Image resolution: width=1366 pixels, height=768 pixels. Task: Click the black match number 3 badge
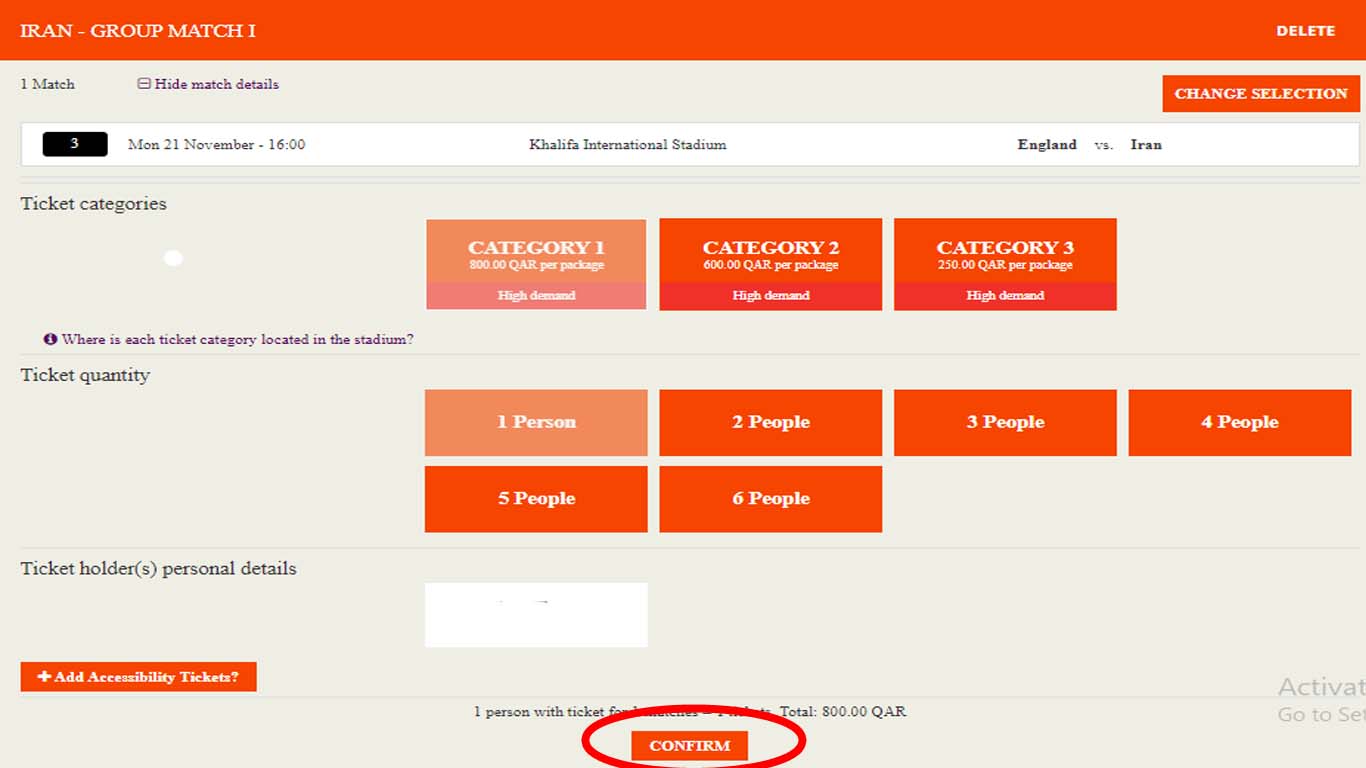click(75, 144)
